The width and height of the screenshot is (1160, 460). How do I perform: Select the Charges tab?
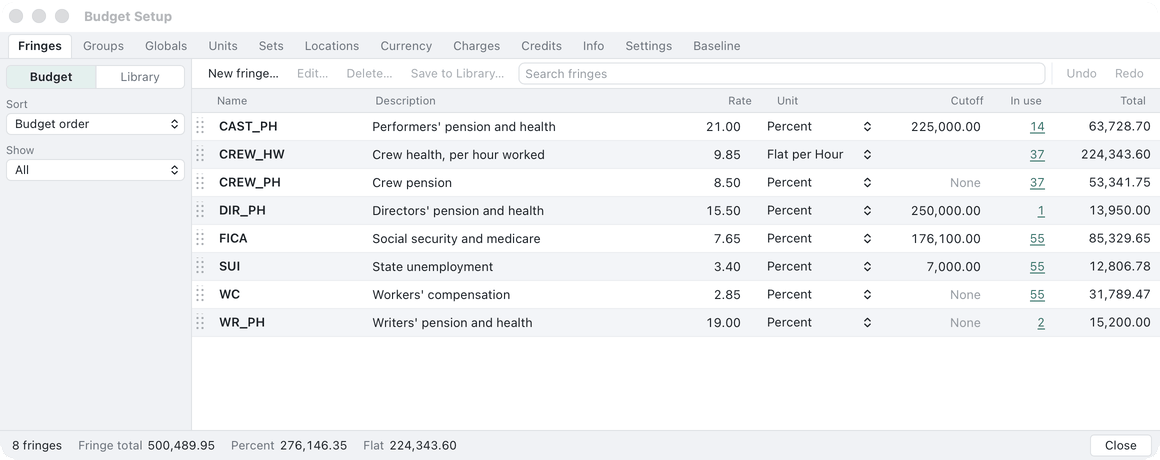coord(476,46)
